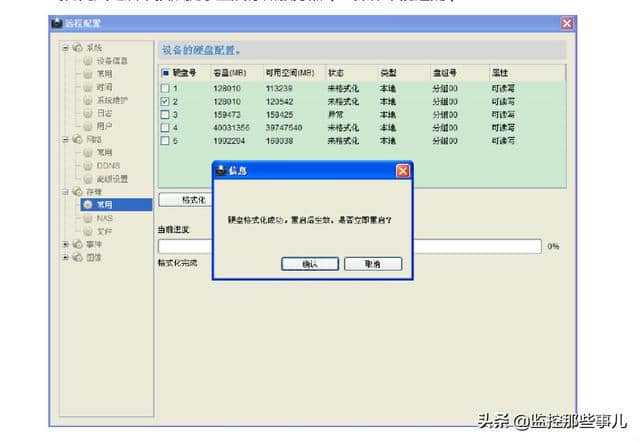
Task: Click capacity value 159472
Action: [227, 115]
